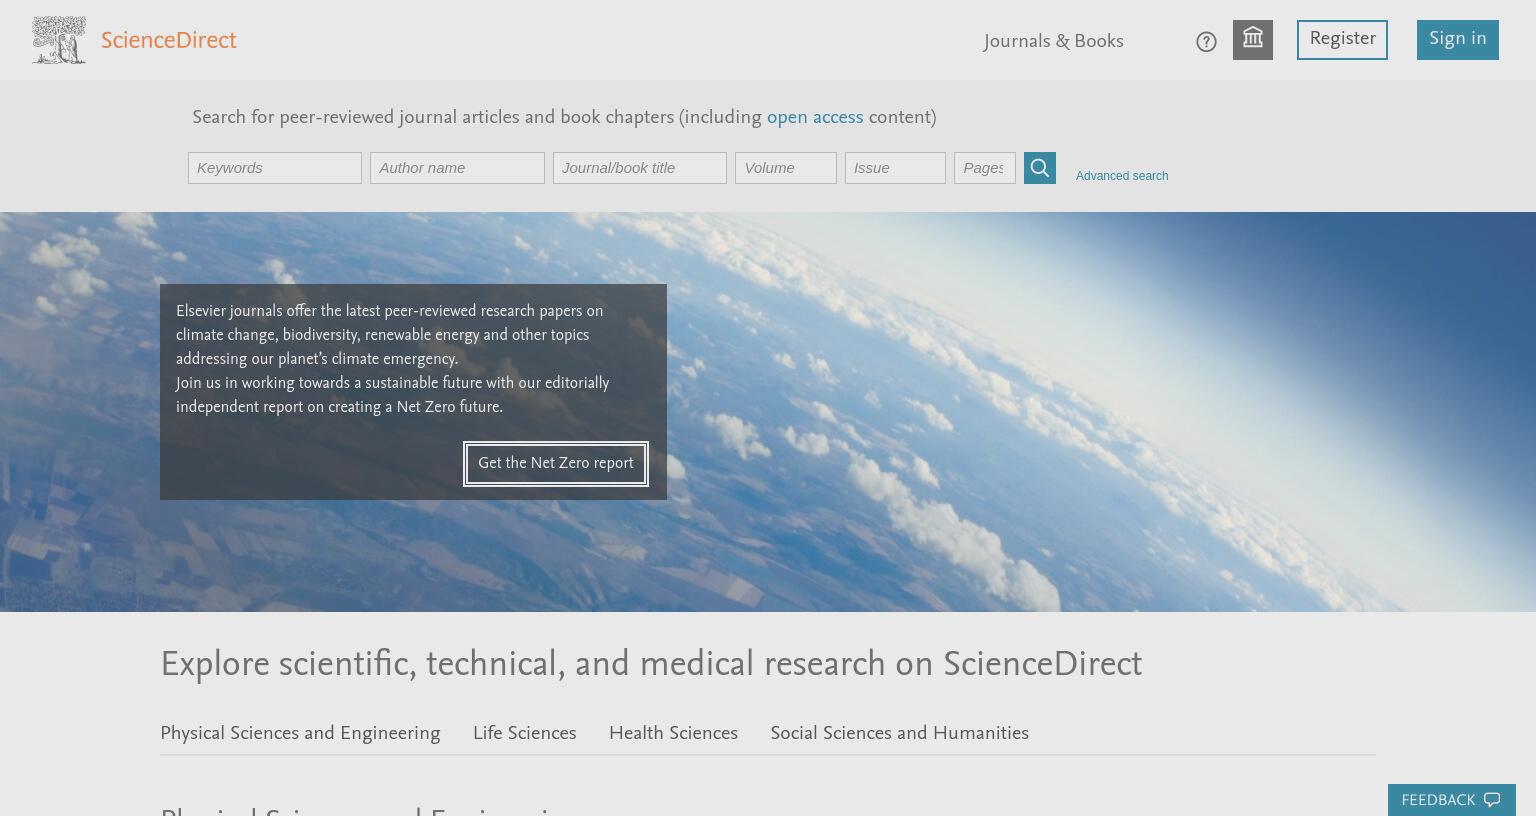Click Get the Net Zero report
Screen dimensions: 1536x816
tap(556, 464)
